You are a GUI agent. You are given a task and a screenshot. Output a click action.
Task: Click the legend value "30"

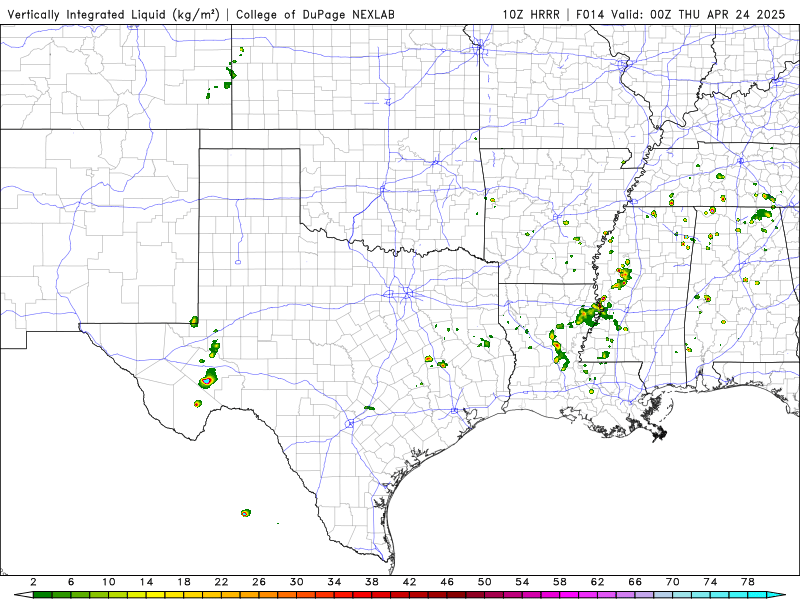pos(297,582)
